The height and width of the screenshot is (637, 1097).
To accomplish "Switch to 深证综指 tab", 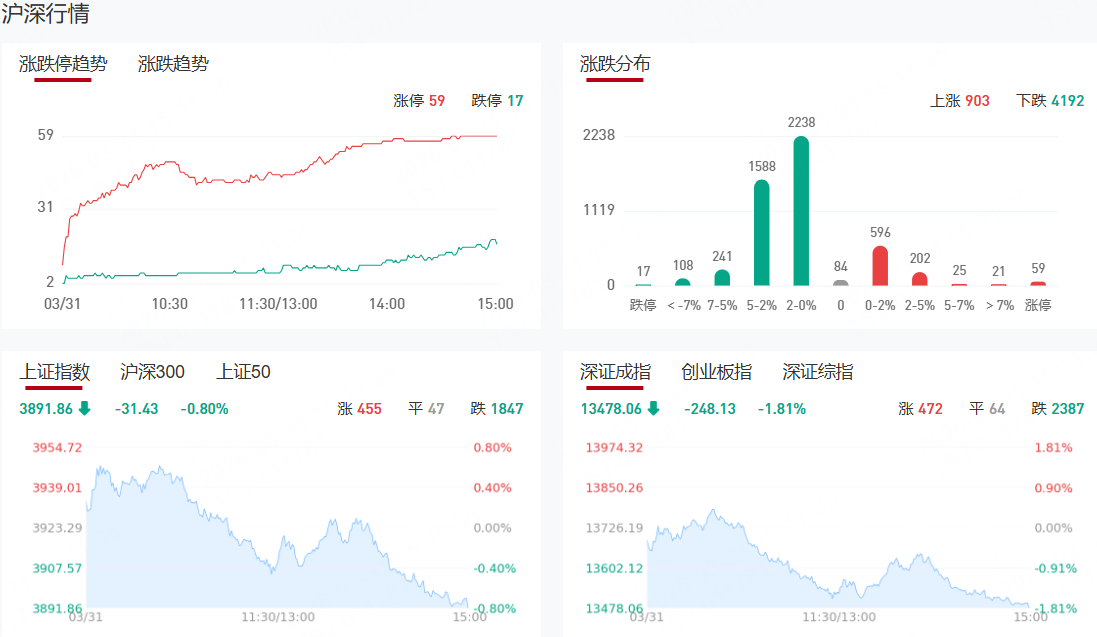I will tap(818, 372).
